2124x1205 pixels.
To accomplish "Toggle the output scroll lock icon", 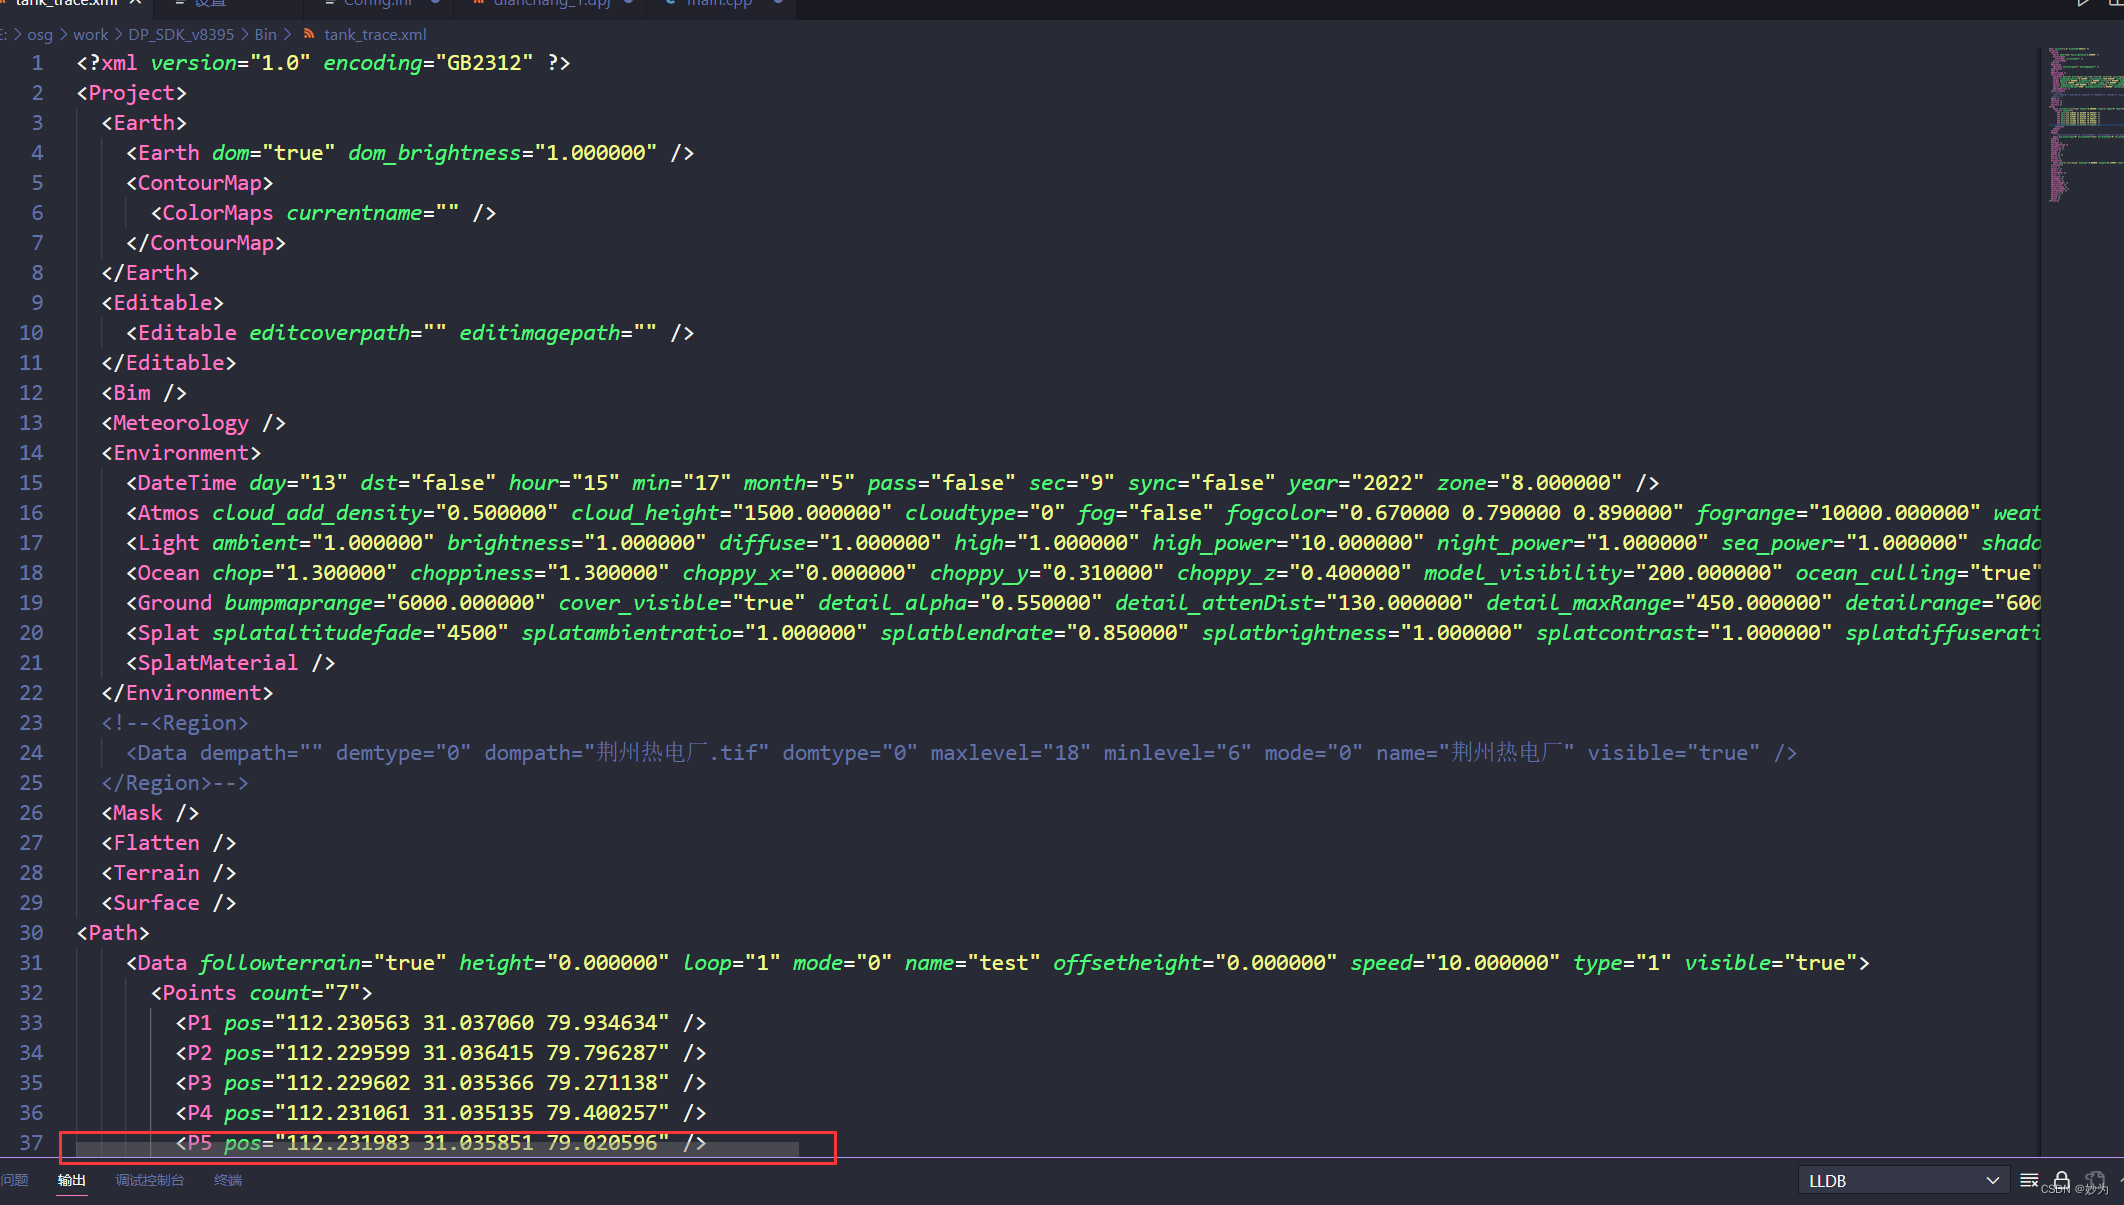I will pyautogui.click(x=2061, y=1180).
